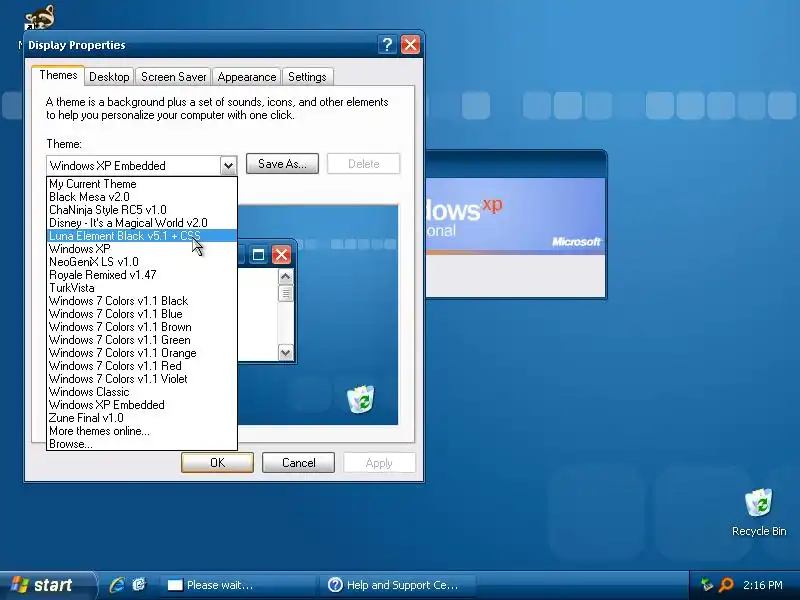Viewport: 800px width, 600px height.
Task: Click the preview window's scroll up arrow
Action: (286, 277)
